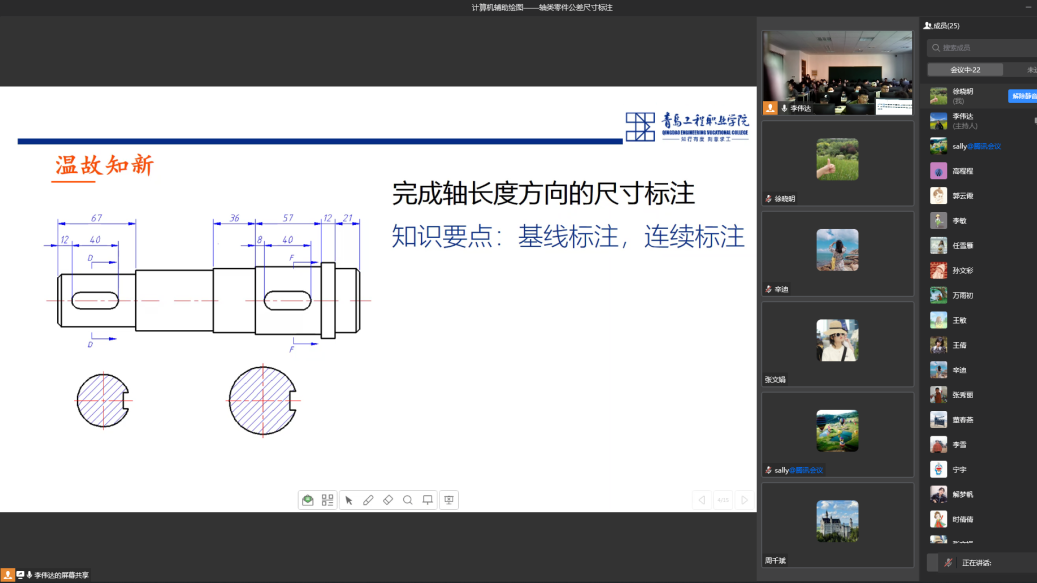Click muted mic icon on sally tile

(x=768, y=470)
